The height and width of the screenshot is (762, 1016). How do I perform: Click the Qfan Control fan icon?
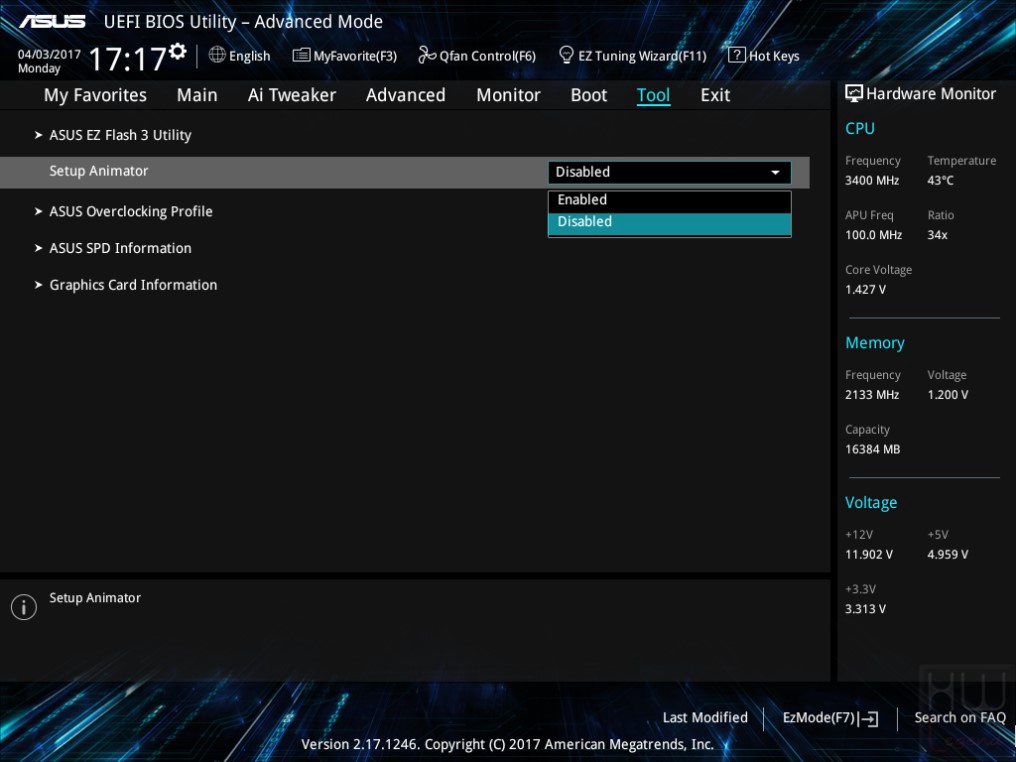coord(427,55)
